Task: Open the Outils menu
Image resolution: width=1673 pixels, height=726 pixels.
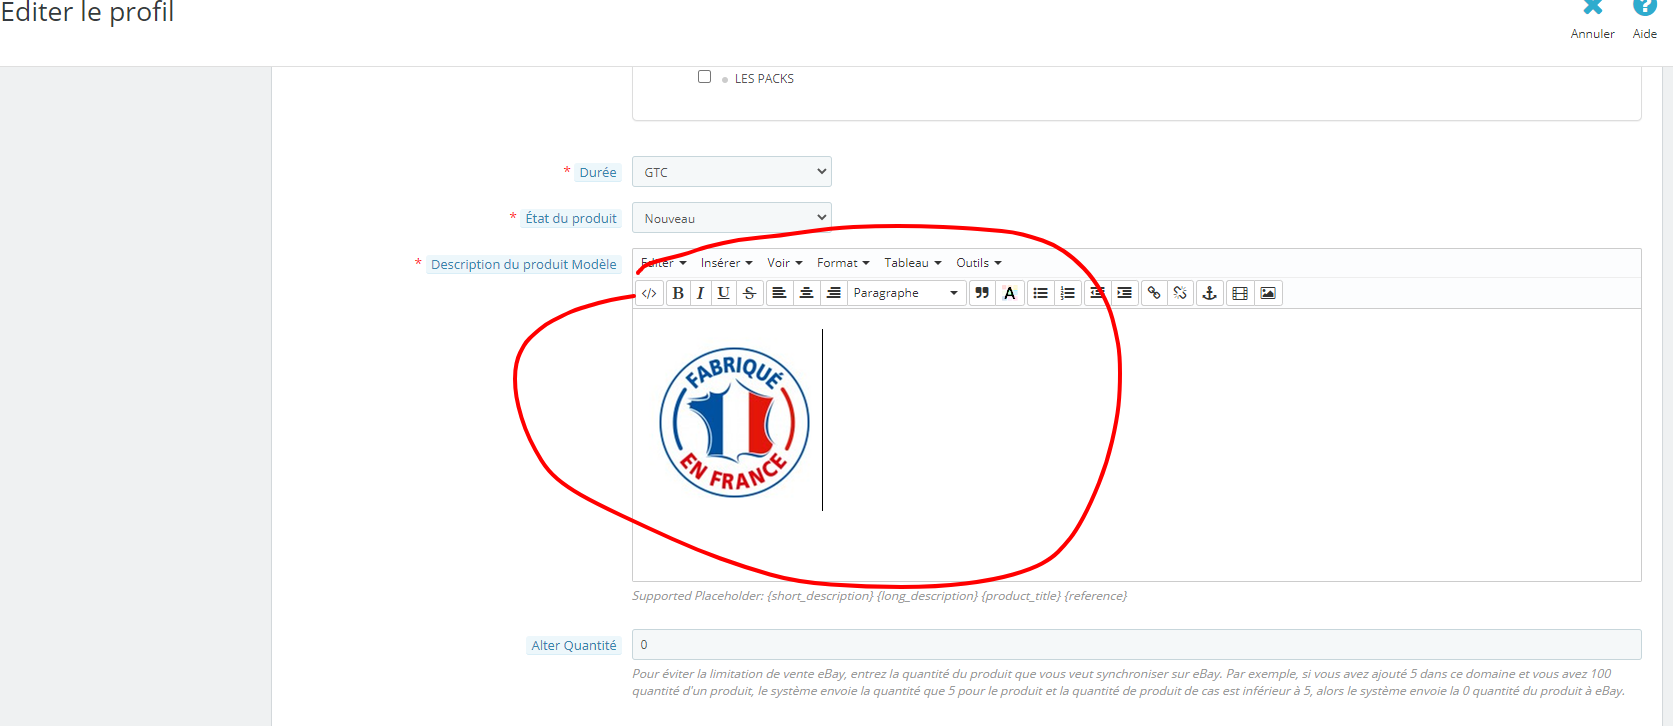Action: click(x=978, y=263)
